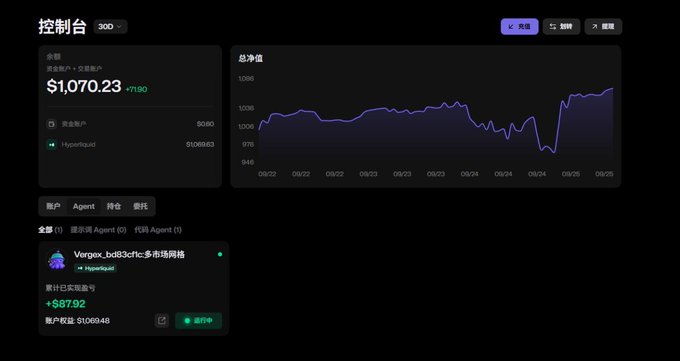Click the 1,086 y-axis label on chart
680x361 pixels.
click(246, 79)
